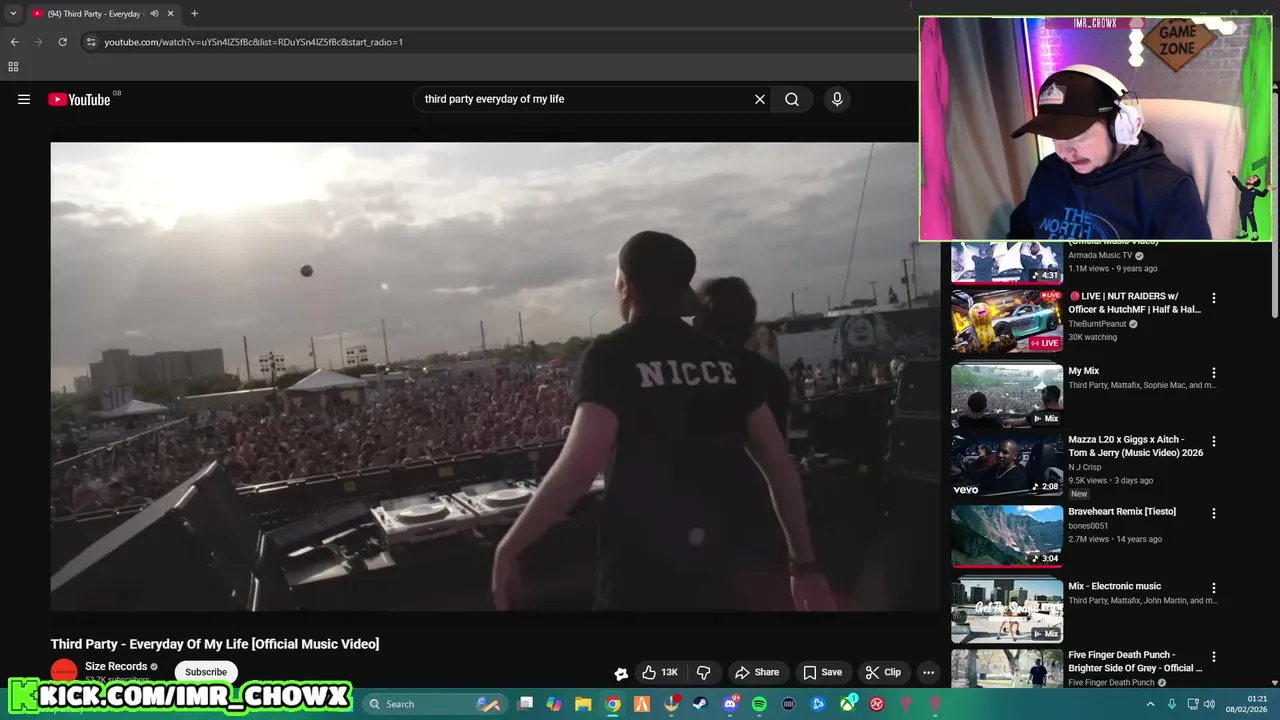Open the Size Records channel name

coord(116,666)
